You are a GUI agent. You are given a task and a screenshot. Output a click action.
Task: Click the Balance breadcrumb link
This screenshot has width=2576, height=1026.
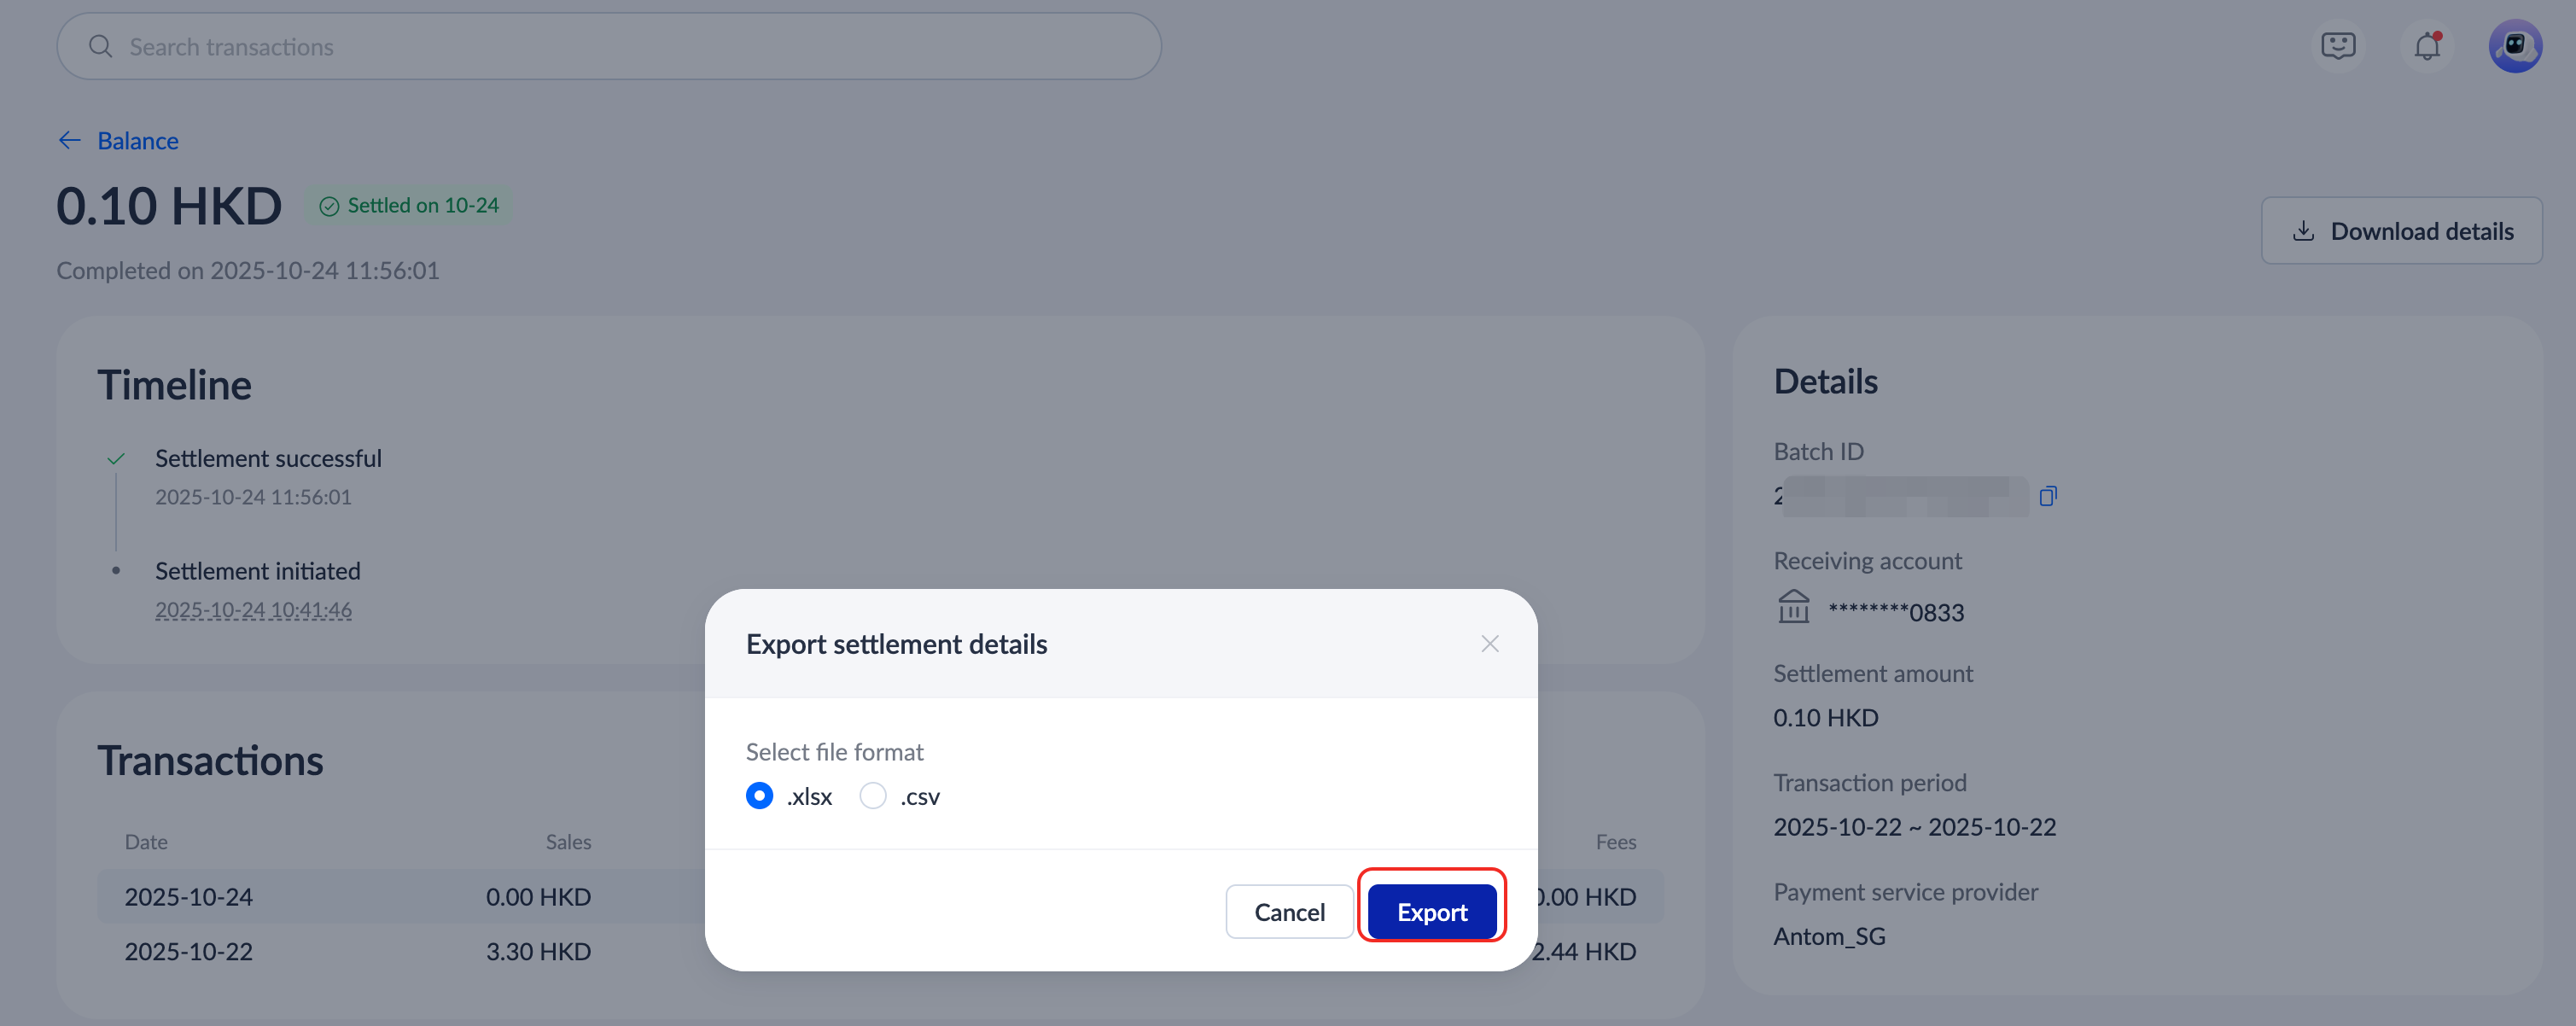point(138,141)
